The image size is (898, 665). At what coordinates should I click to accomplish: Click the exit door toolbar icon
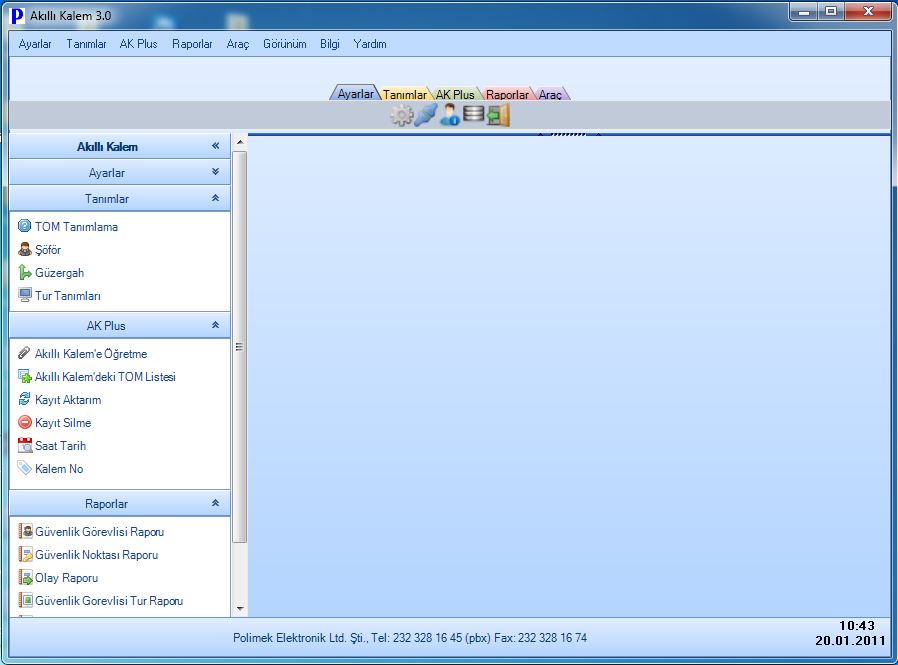coord(498,116)
